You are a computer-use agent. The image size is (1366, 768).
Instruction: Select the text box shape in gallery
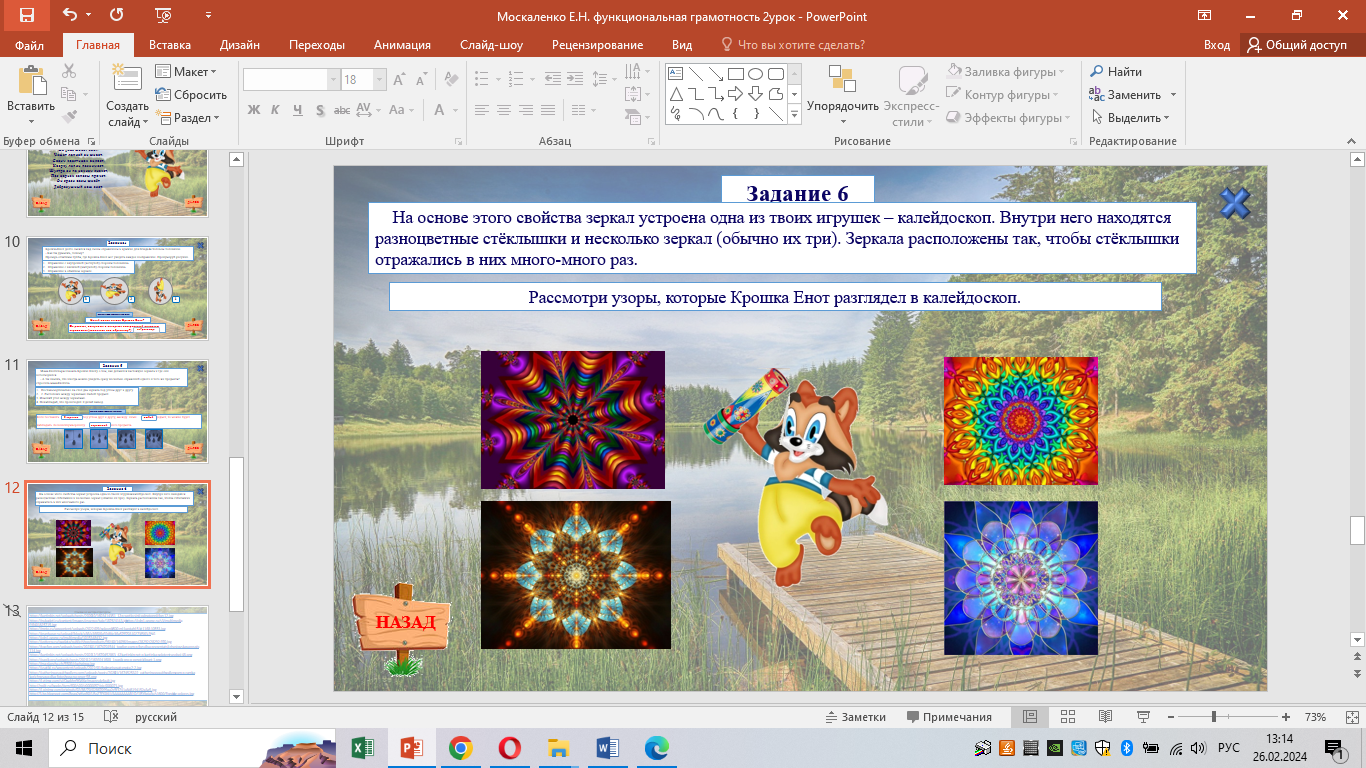(675, 73)
